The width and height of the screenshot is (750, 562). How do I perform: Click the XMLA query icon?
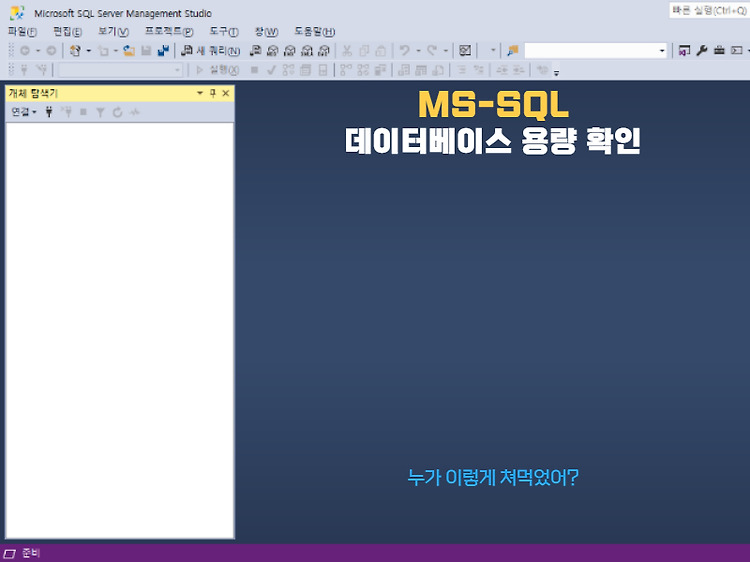pyautogui.click(x=307, y=50)
